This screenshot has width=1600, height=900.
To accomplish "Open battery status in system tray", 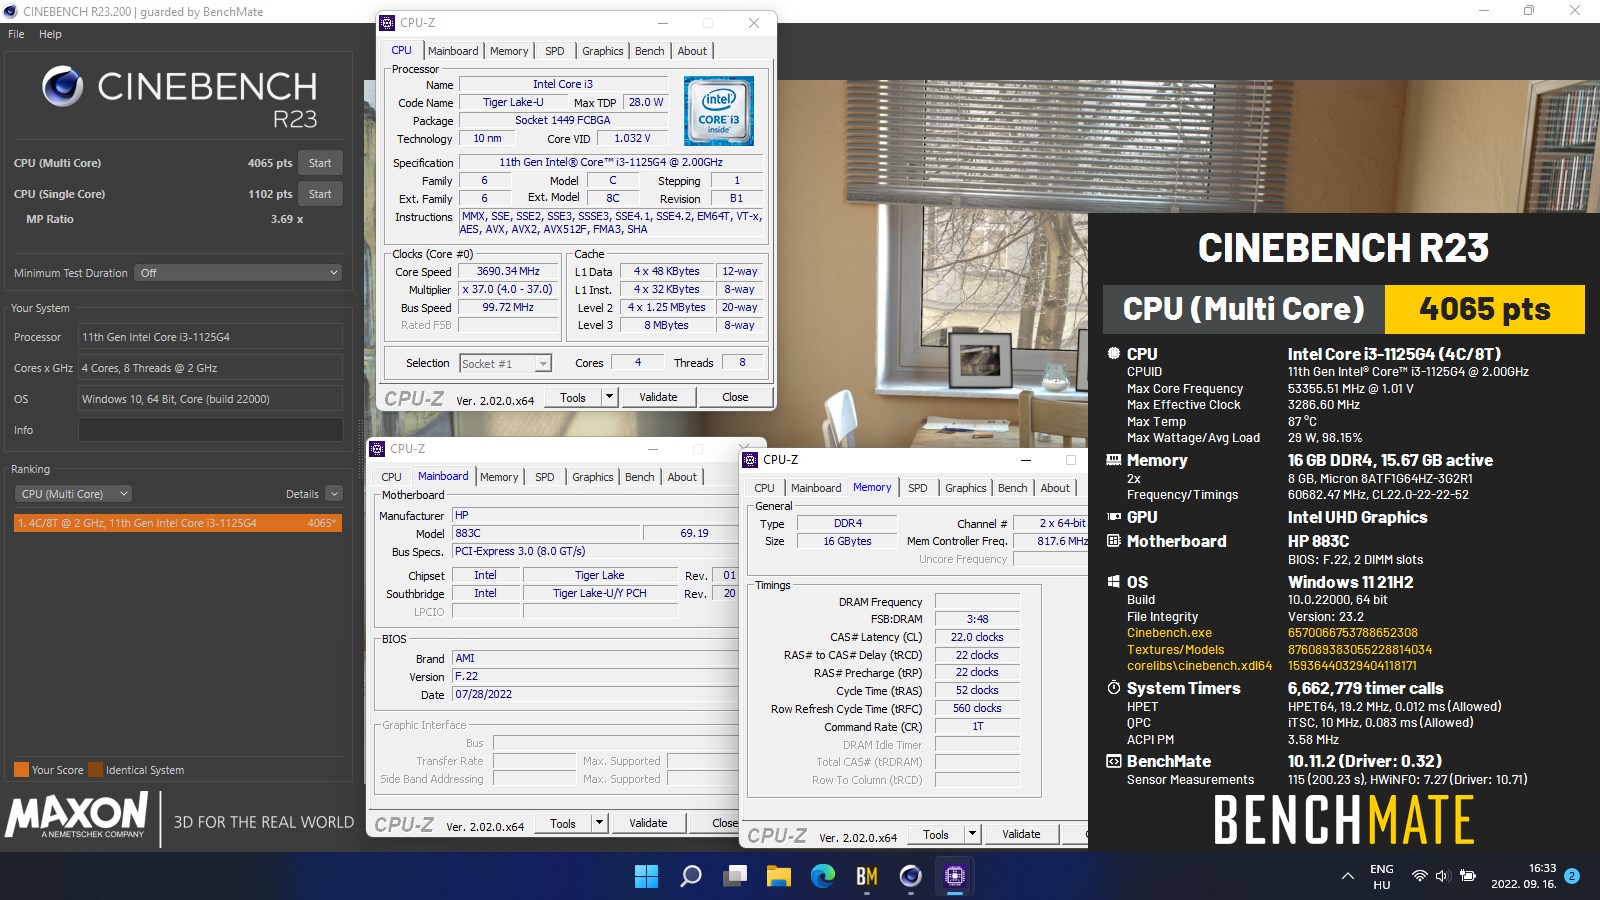I will click(x=1467, y=876).
